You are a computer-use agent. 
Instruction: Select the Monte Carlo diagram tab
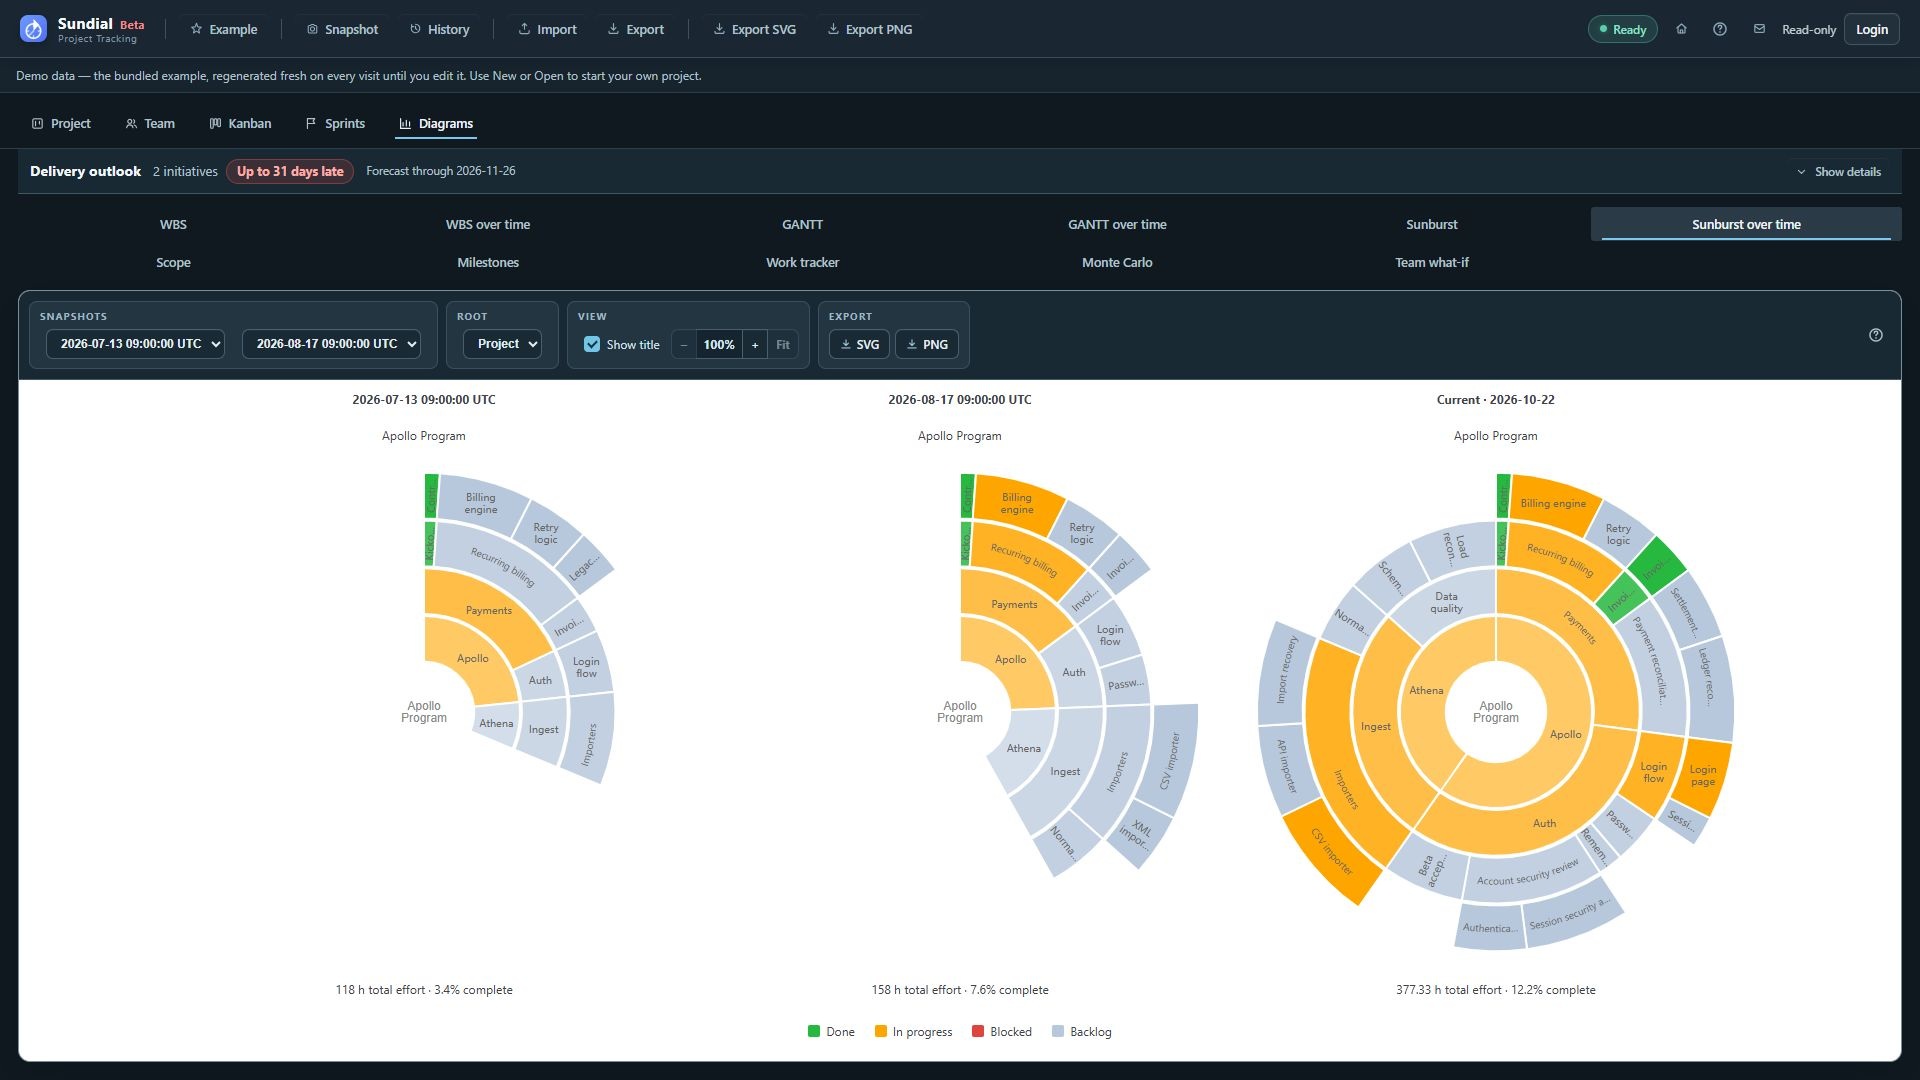pyautogui.click(x=1117, y=262)
